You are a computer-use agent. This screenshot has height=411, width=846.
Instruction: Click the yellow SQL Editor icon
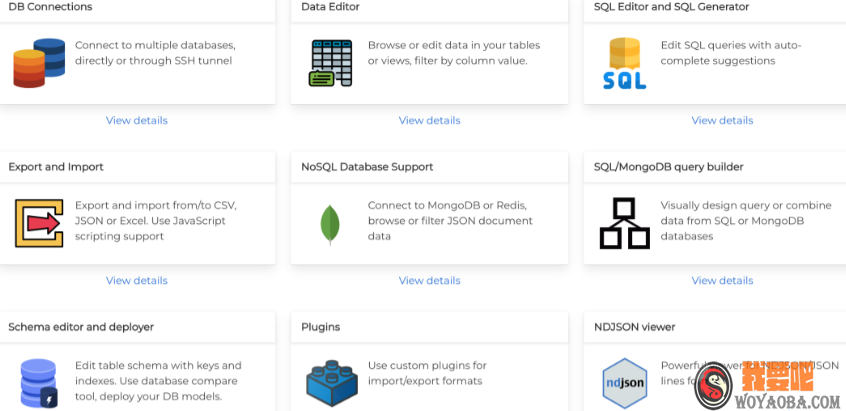pyautogui.click(x=624, y=63)
